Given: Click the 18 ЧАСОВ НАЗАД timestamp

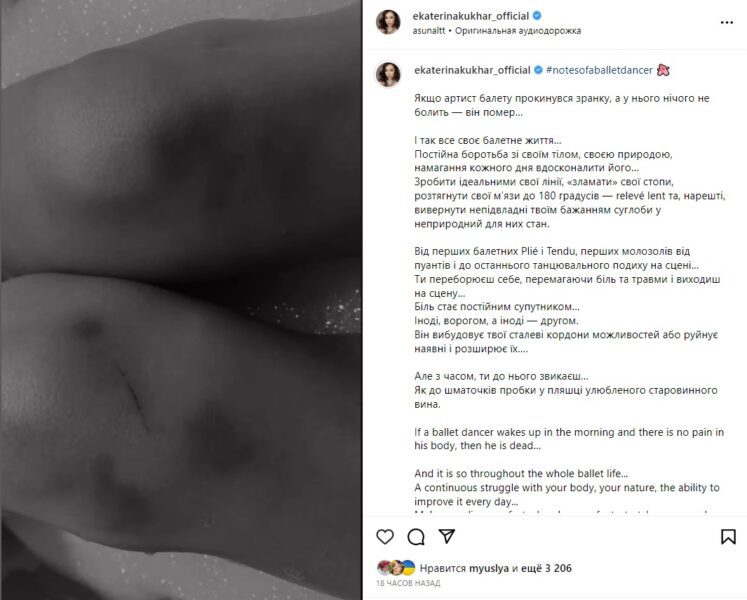Looking at the screenshot, I should [408, 583].
